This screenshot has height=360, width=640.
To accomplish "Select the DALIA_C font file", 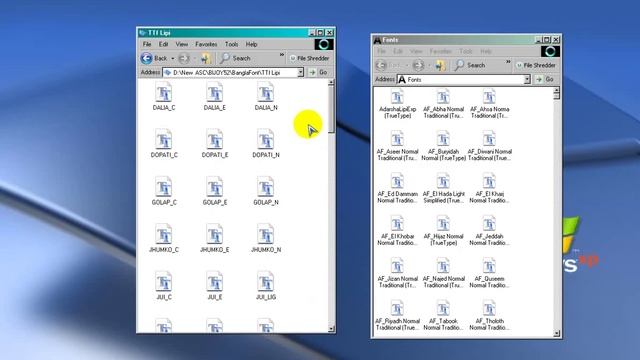I will [x=164, y=96].
